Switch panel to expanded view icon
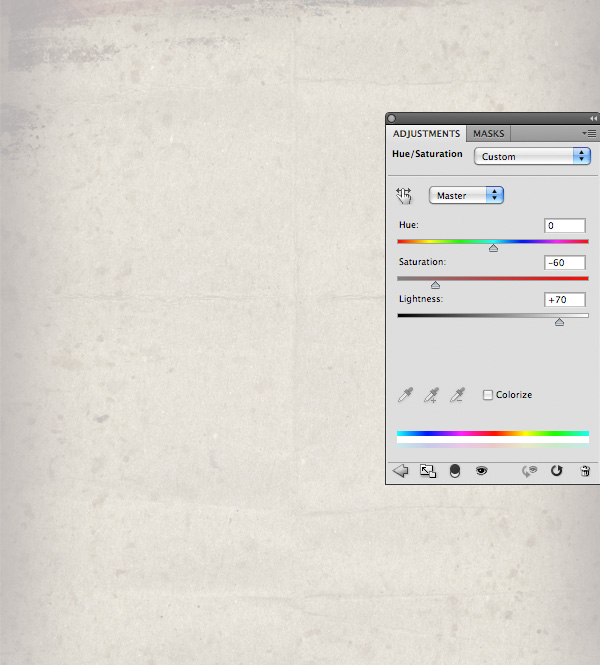This screenshot has width=600, height=665. [x=427, y=471]
